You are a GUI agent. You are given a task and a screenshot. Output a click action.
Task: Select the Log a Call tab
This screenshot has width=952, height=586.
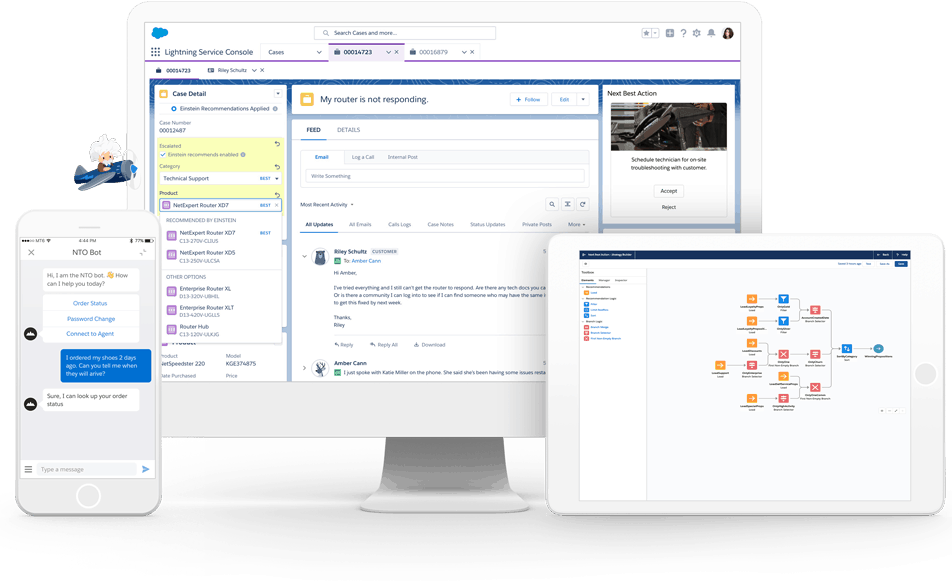pos(362,157)
